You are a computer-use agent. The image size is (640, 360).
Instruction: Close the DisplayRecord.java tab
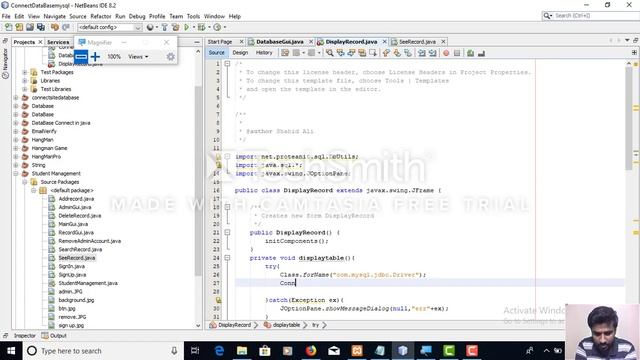coord(384,42)
